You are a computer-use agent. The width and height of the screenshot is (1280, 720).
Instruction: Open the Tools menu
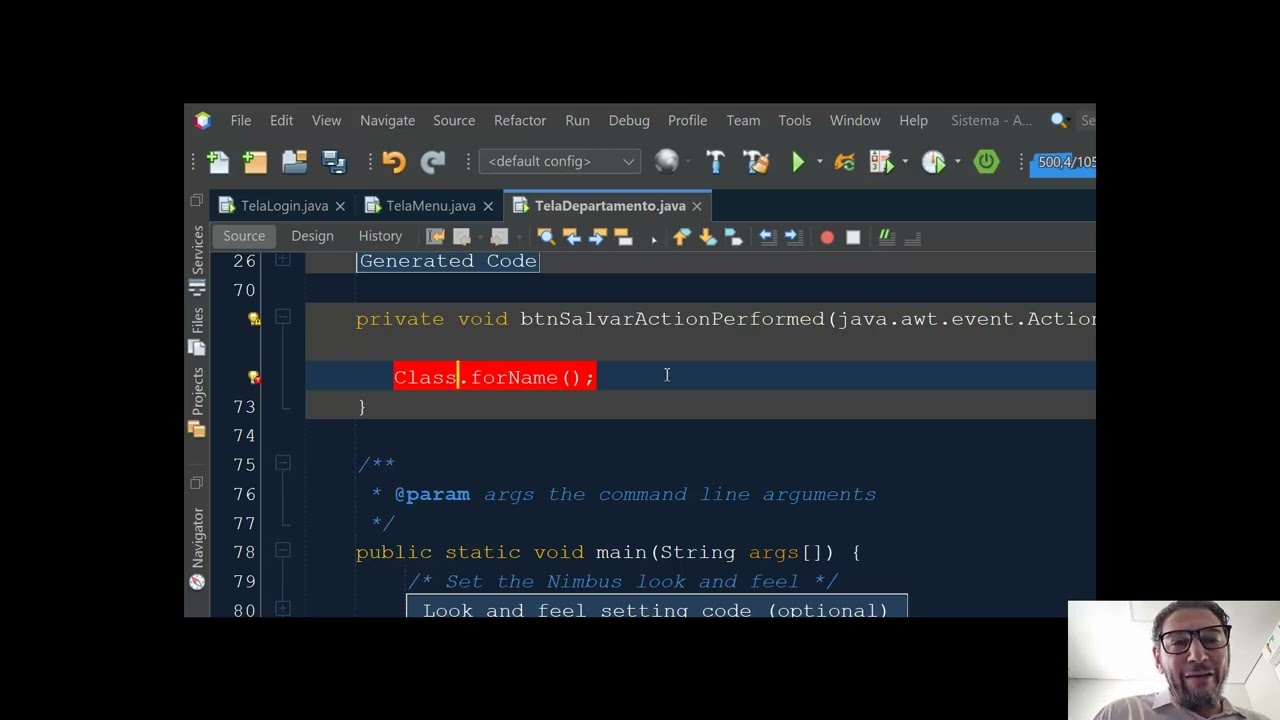[795, 120]
